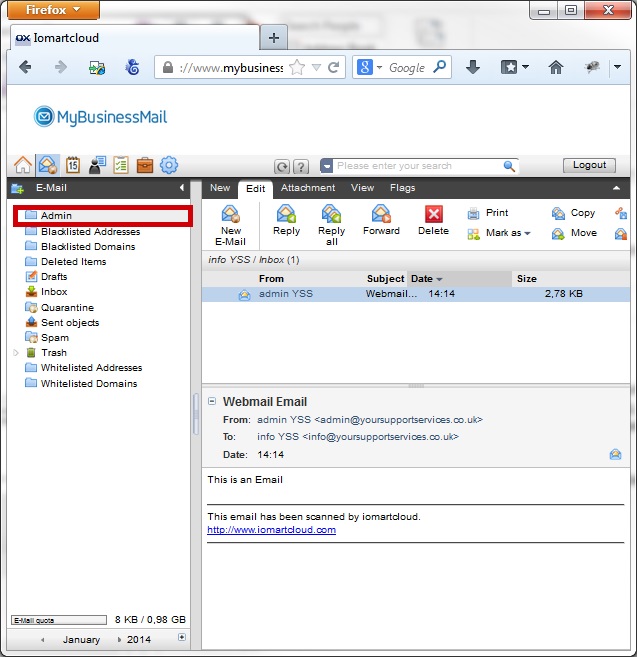The width and height of the screenshot is (637, 657).
Task: Open the Contacts module icon
Action: coord(97,165)
